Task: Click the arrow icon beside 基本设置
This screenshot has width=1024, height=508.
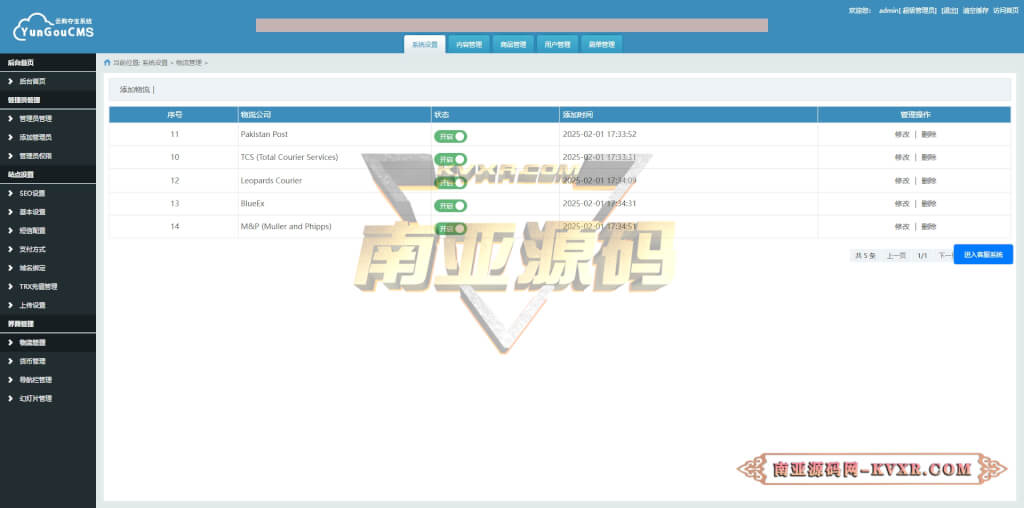Action: tap(11, 212)
